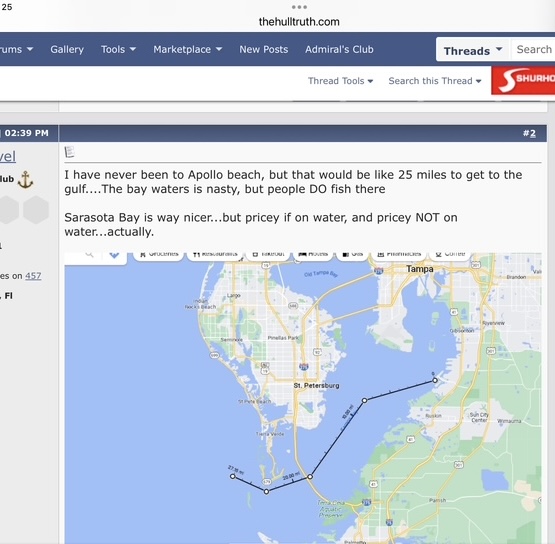Screen dimensions: 555x544
Task: Click the map Restaurants filter chip
Action: pos(215,255)
